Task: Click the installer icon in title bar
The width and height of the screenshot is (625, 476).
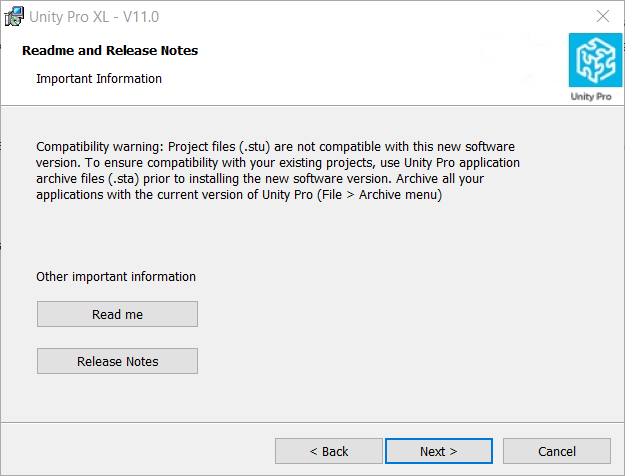Action: (x=14, y=16)
